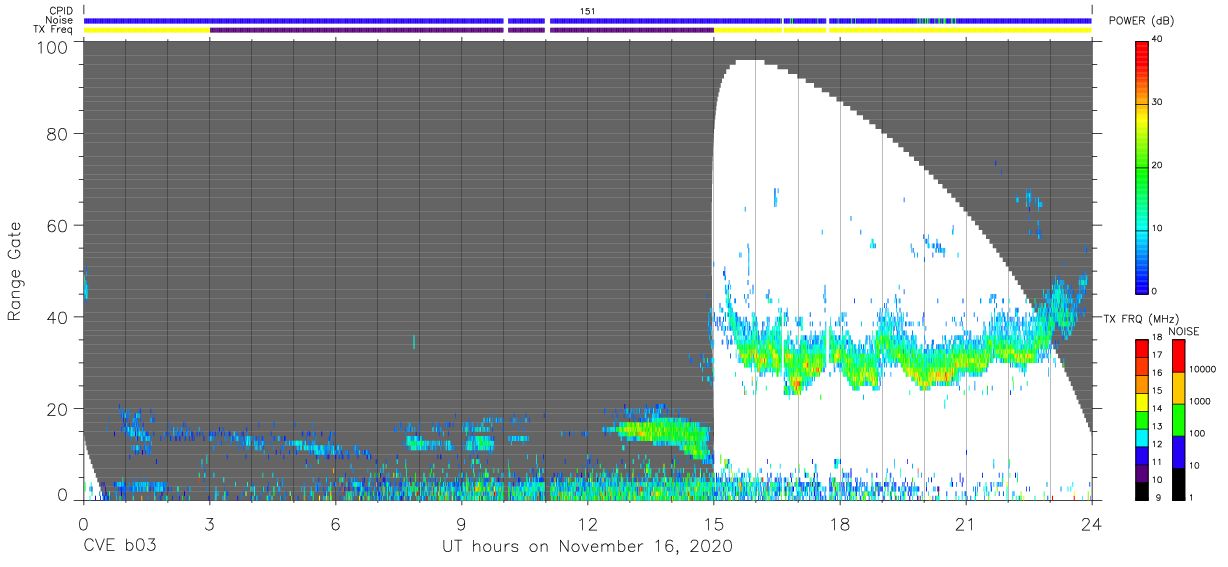Click the 21 tick on UT hours axis

(x=966, y=523)
